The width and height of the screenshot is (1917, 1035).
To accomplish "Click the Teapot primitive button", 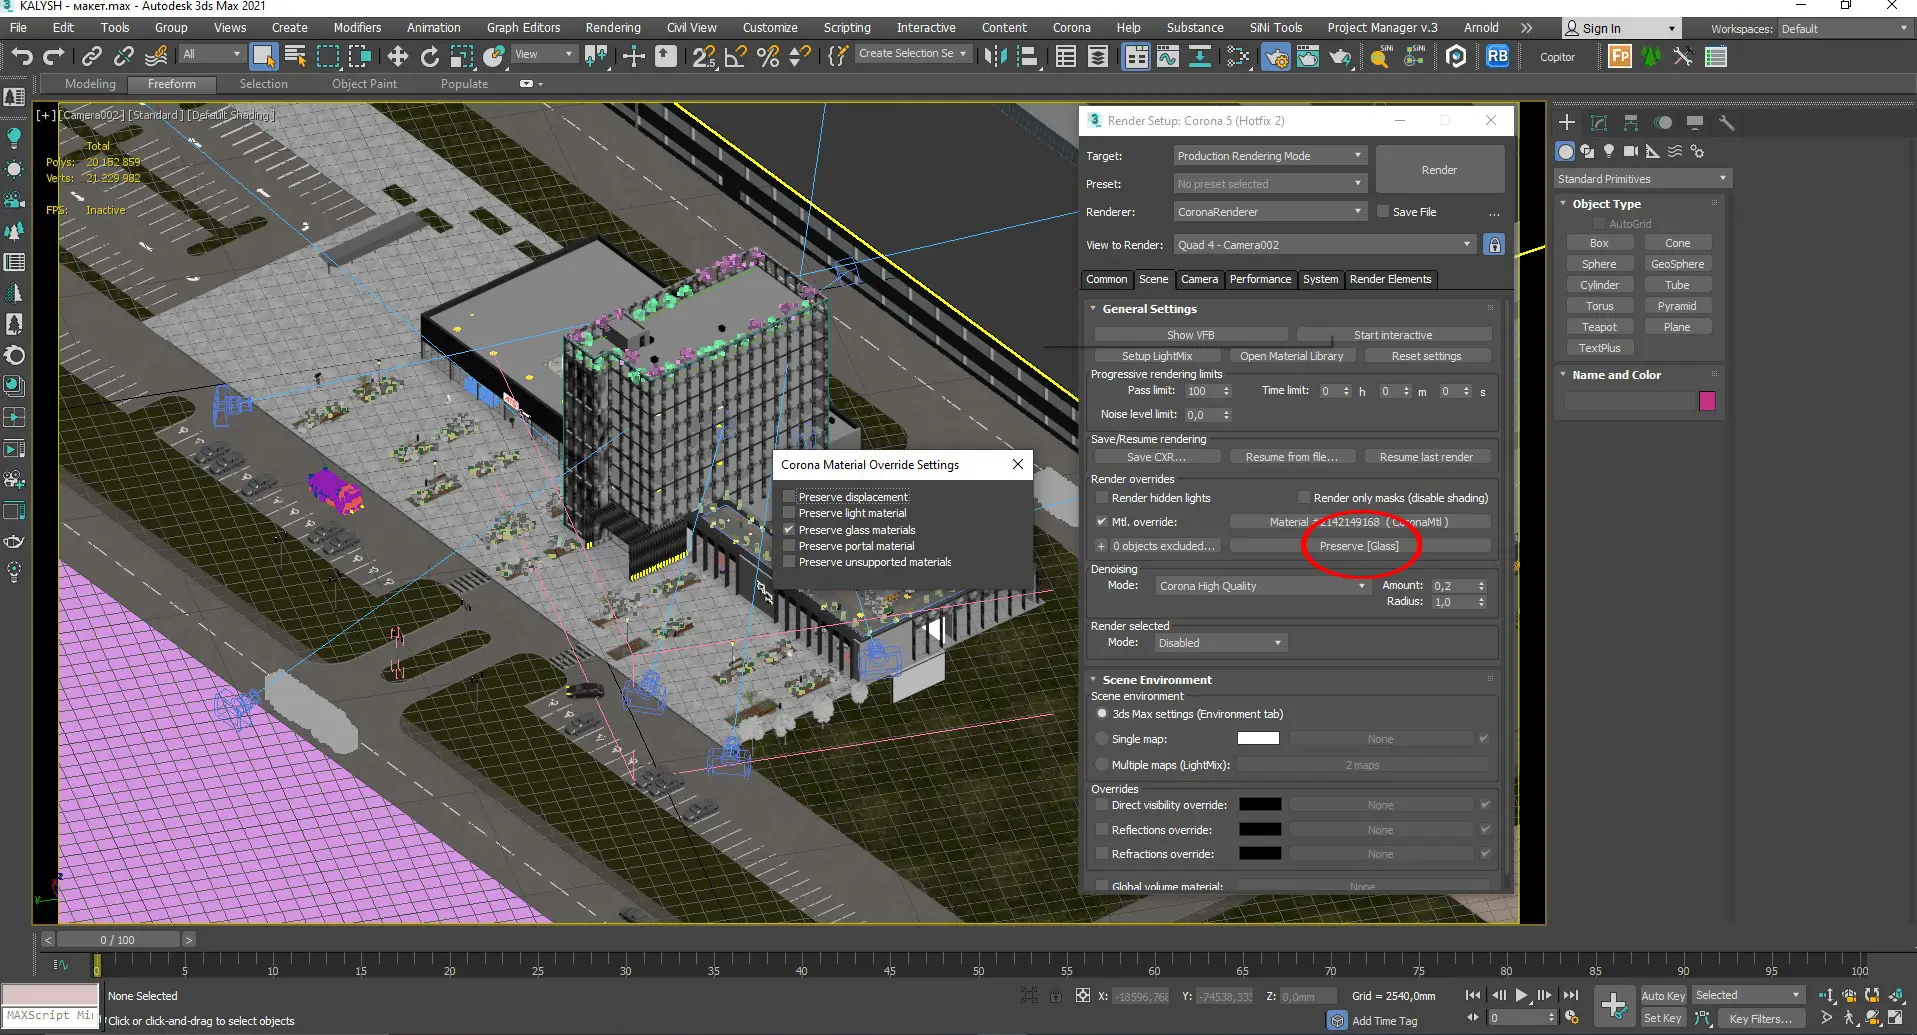I will pos(1598,327).
